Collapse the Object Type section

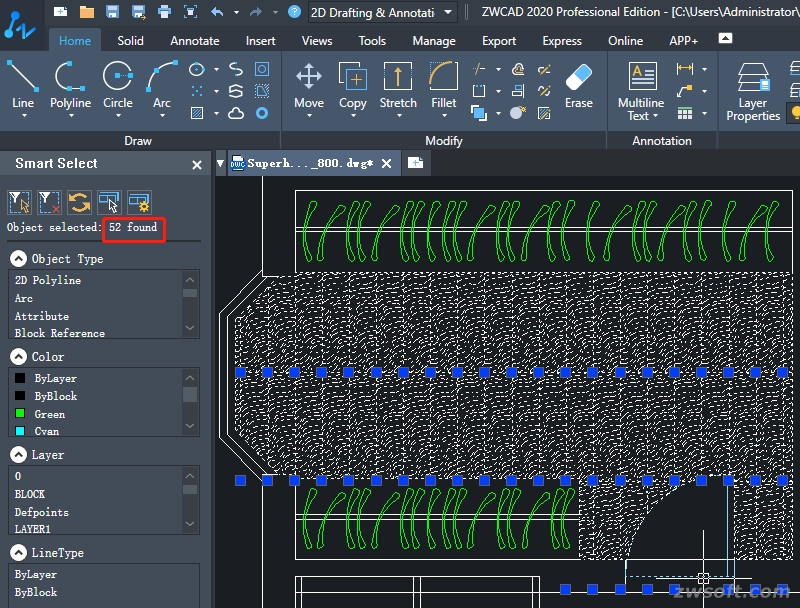(x=19, y=258)
